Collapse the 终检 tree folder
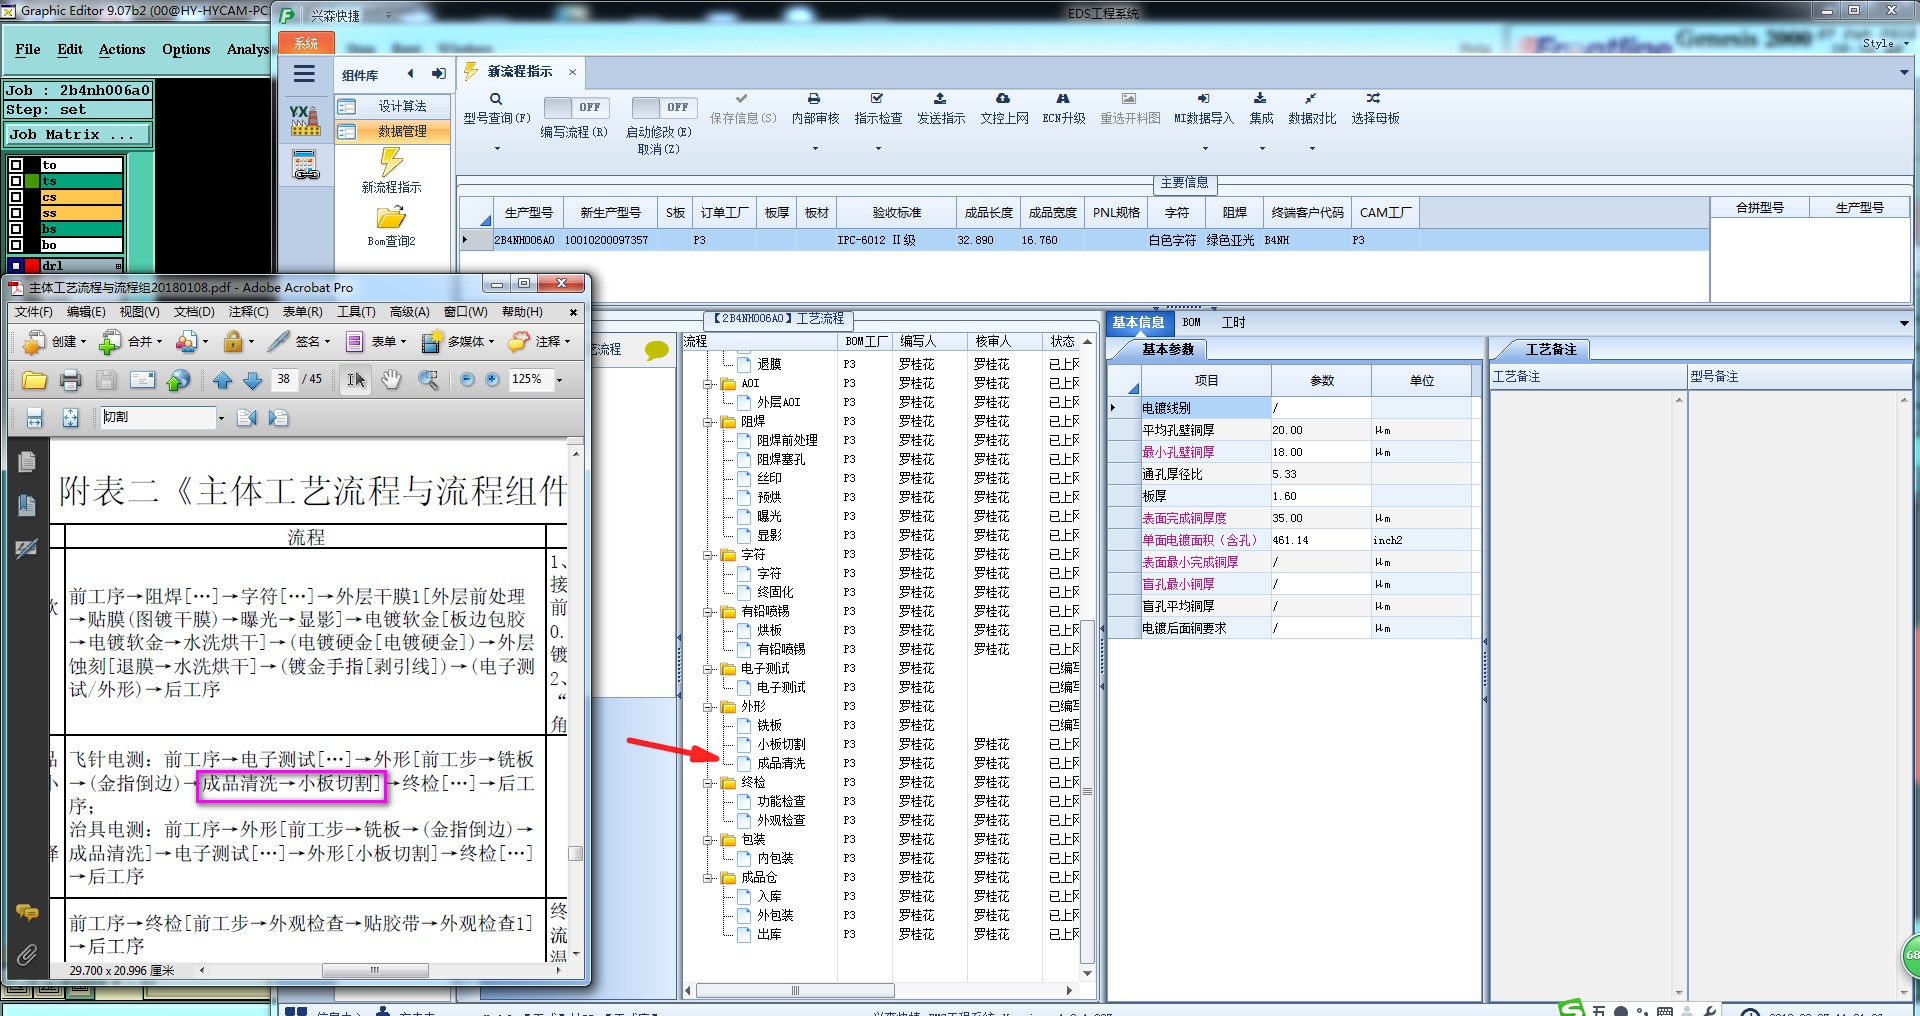1920x1016 pixels. coord(708,783)
